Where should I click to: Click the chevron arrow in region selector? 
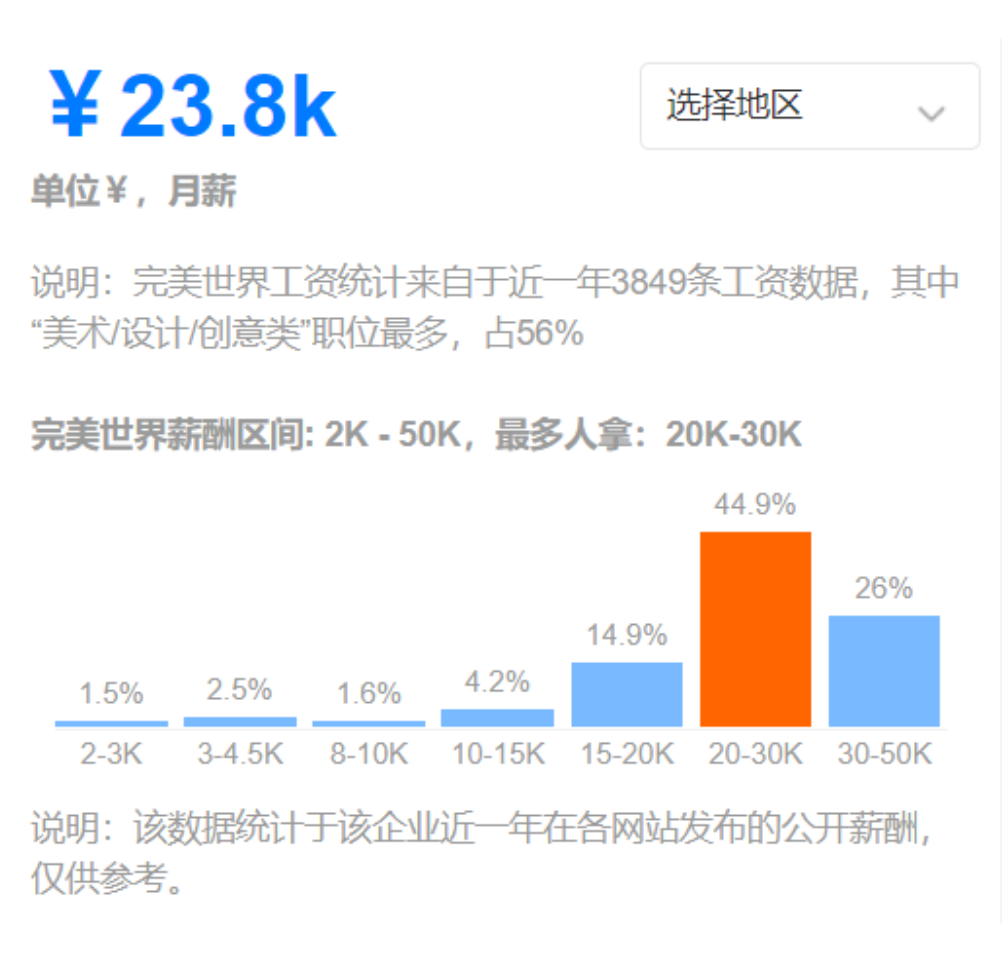pyautogui.click(x=930, y=114)
